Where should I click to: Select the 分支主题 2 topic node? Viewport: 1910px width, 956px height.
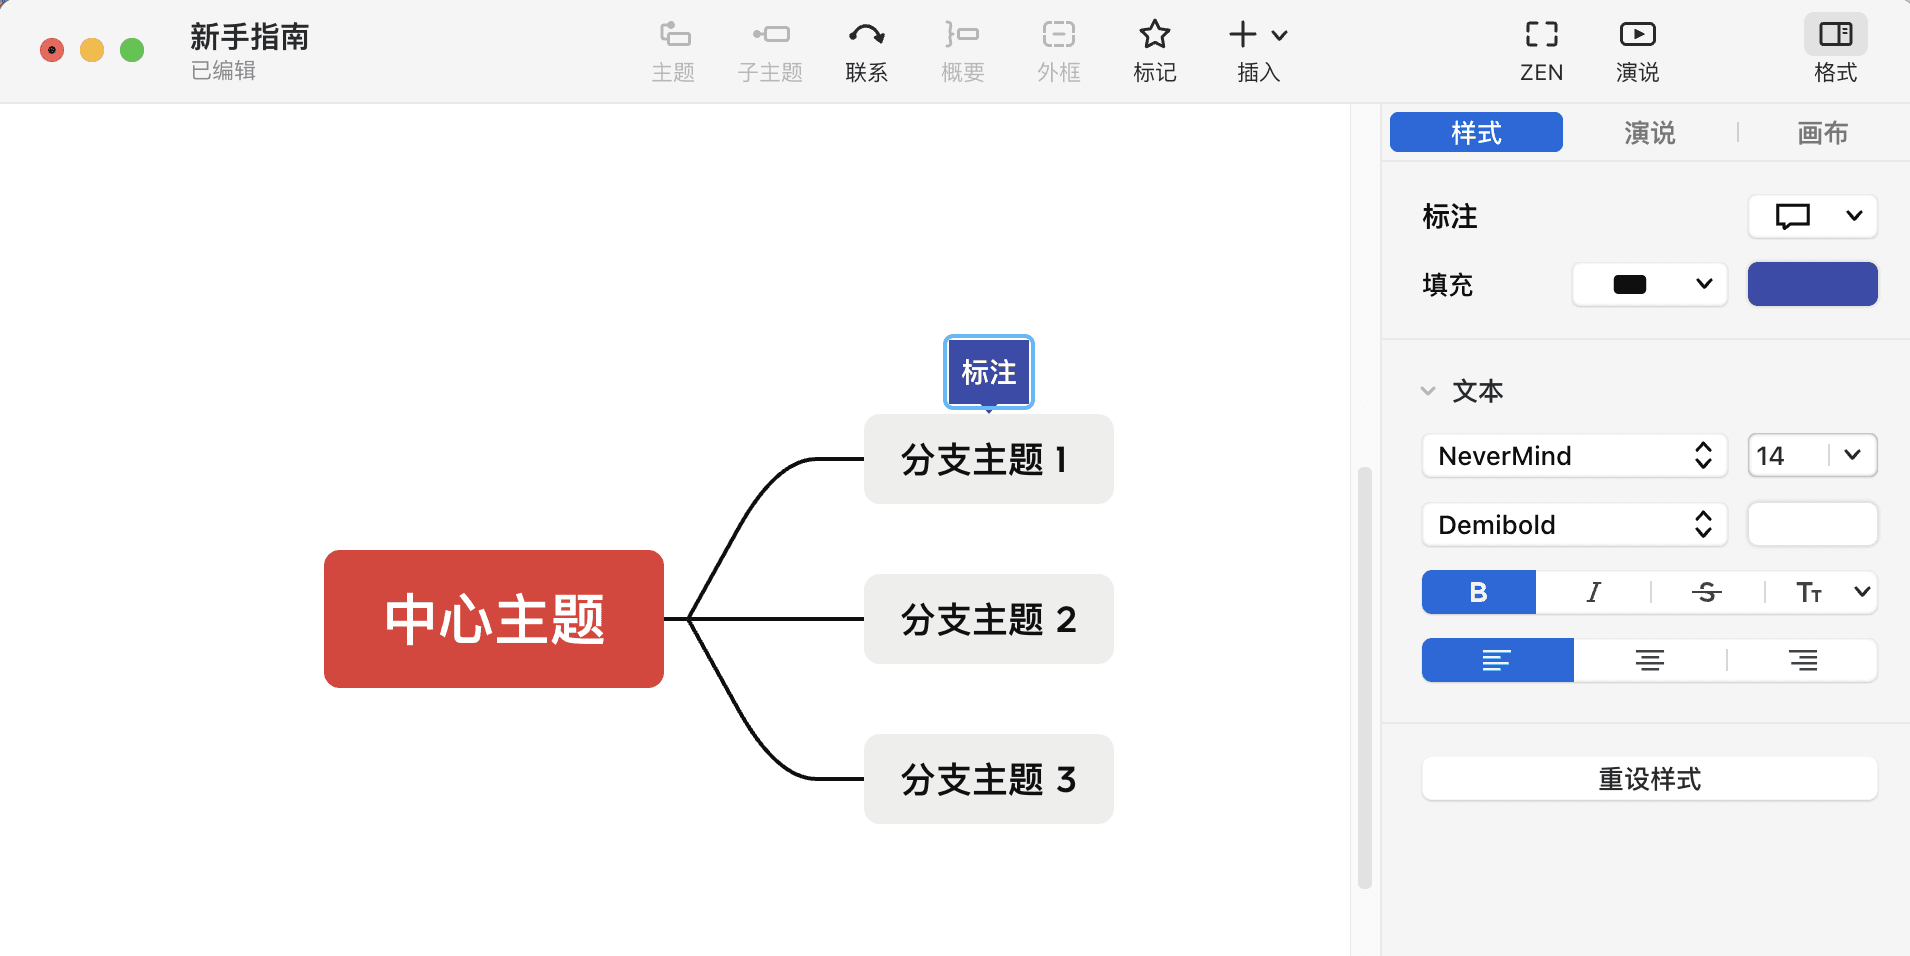click(x=987, y=619)
